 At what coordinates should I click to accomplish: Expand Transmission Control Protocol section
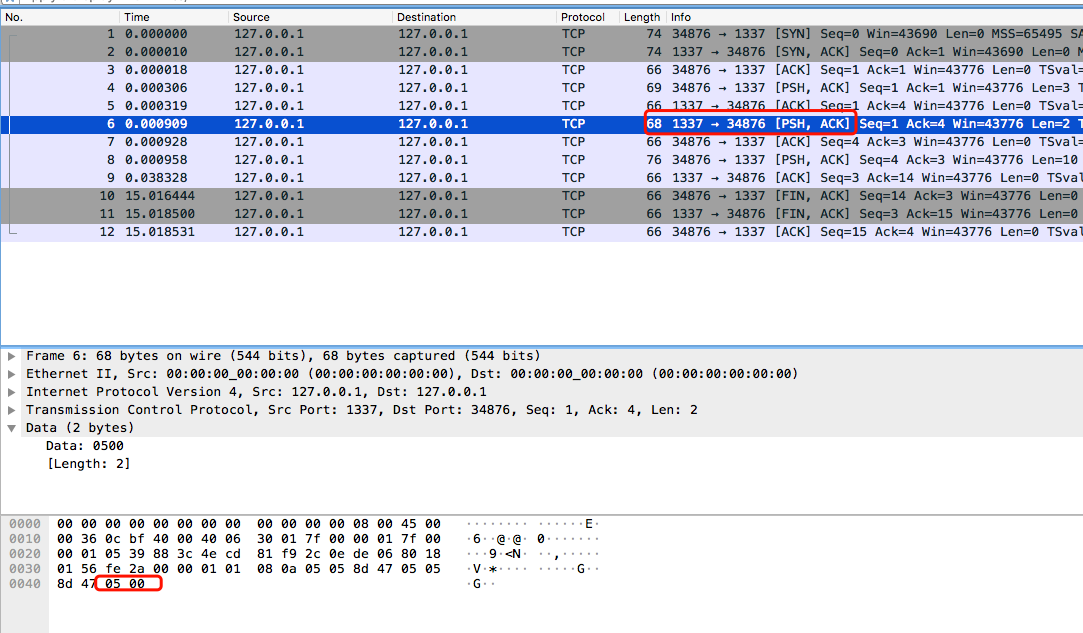pos(12,410)
